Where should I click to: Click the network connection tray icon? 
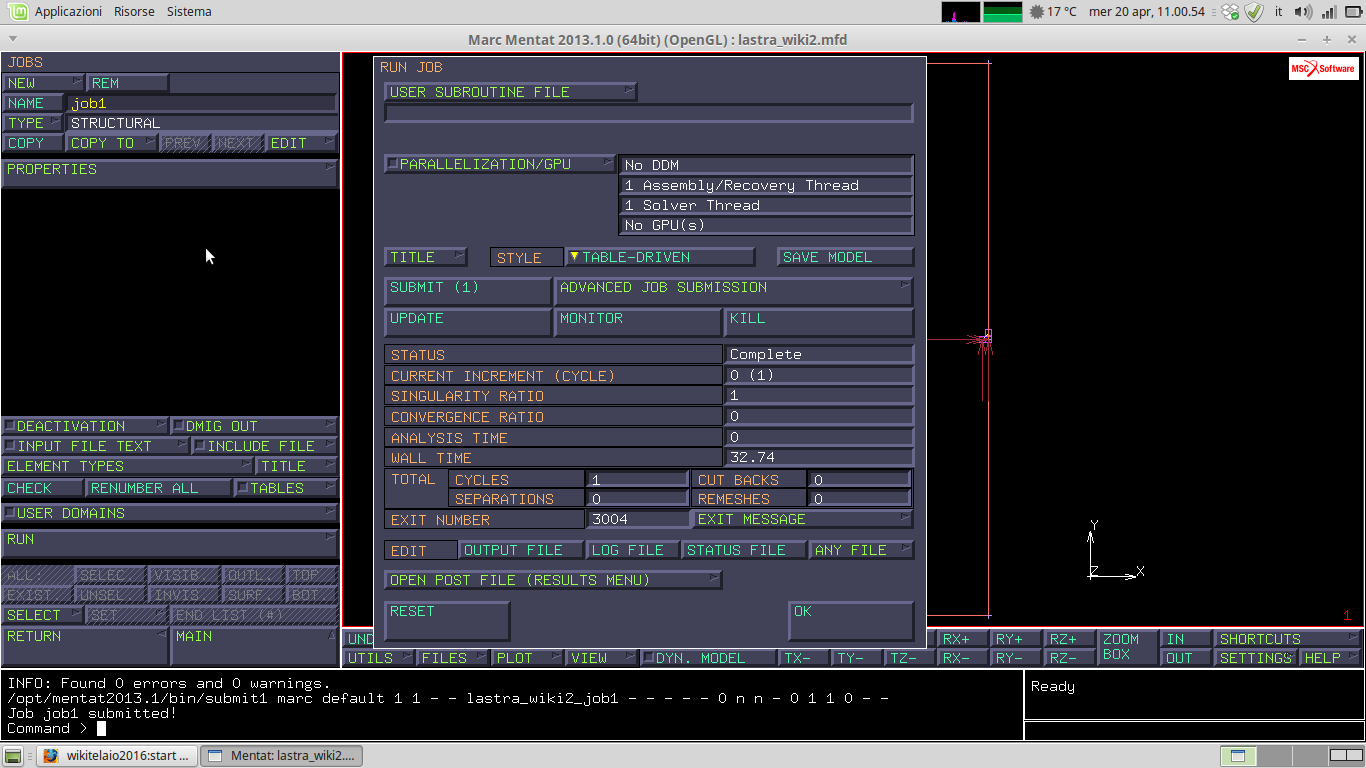[1328, 12]
